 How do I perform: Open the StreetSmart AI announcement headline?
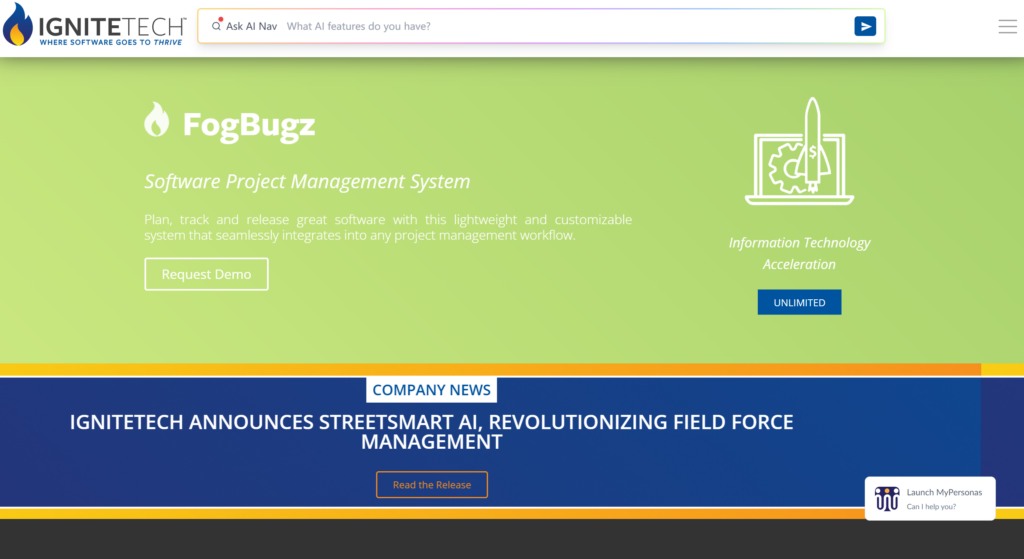tap(431, 431)
